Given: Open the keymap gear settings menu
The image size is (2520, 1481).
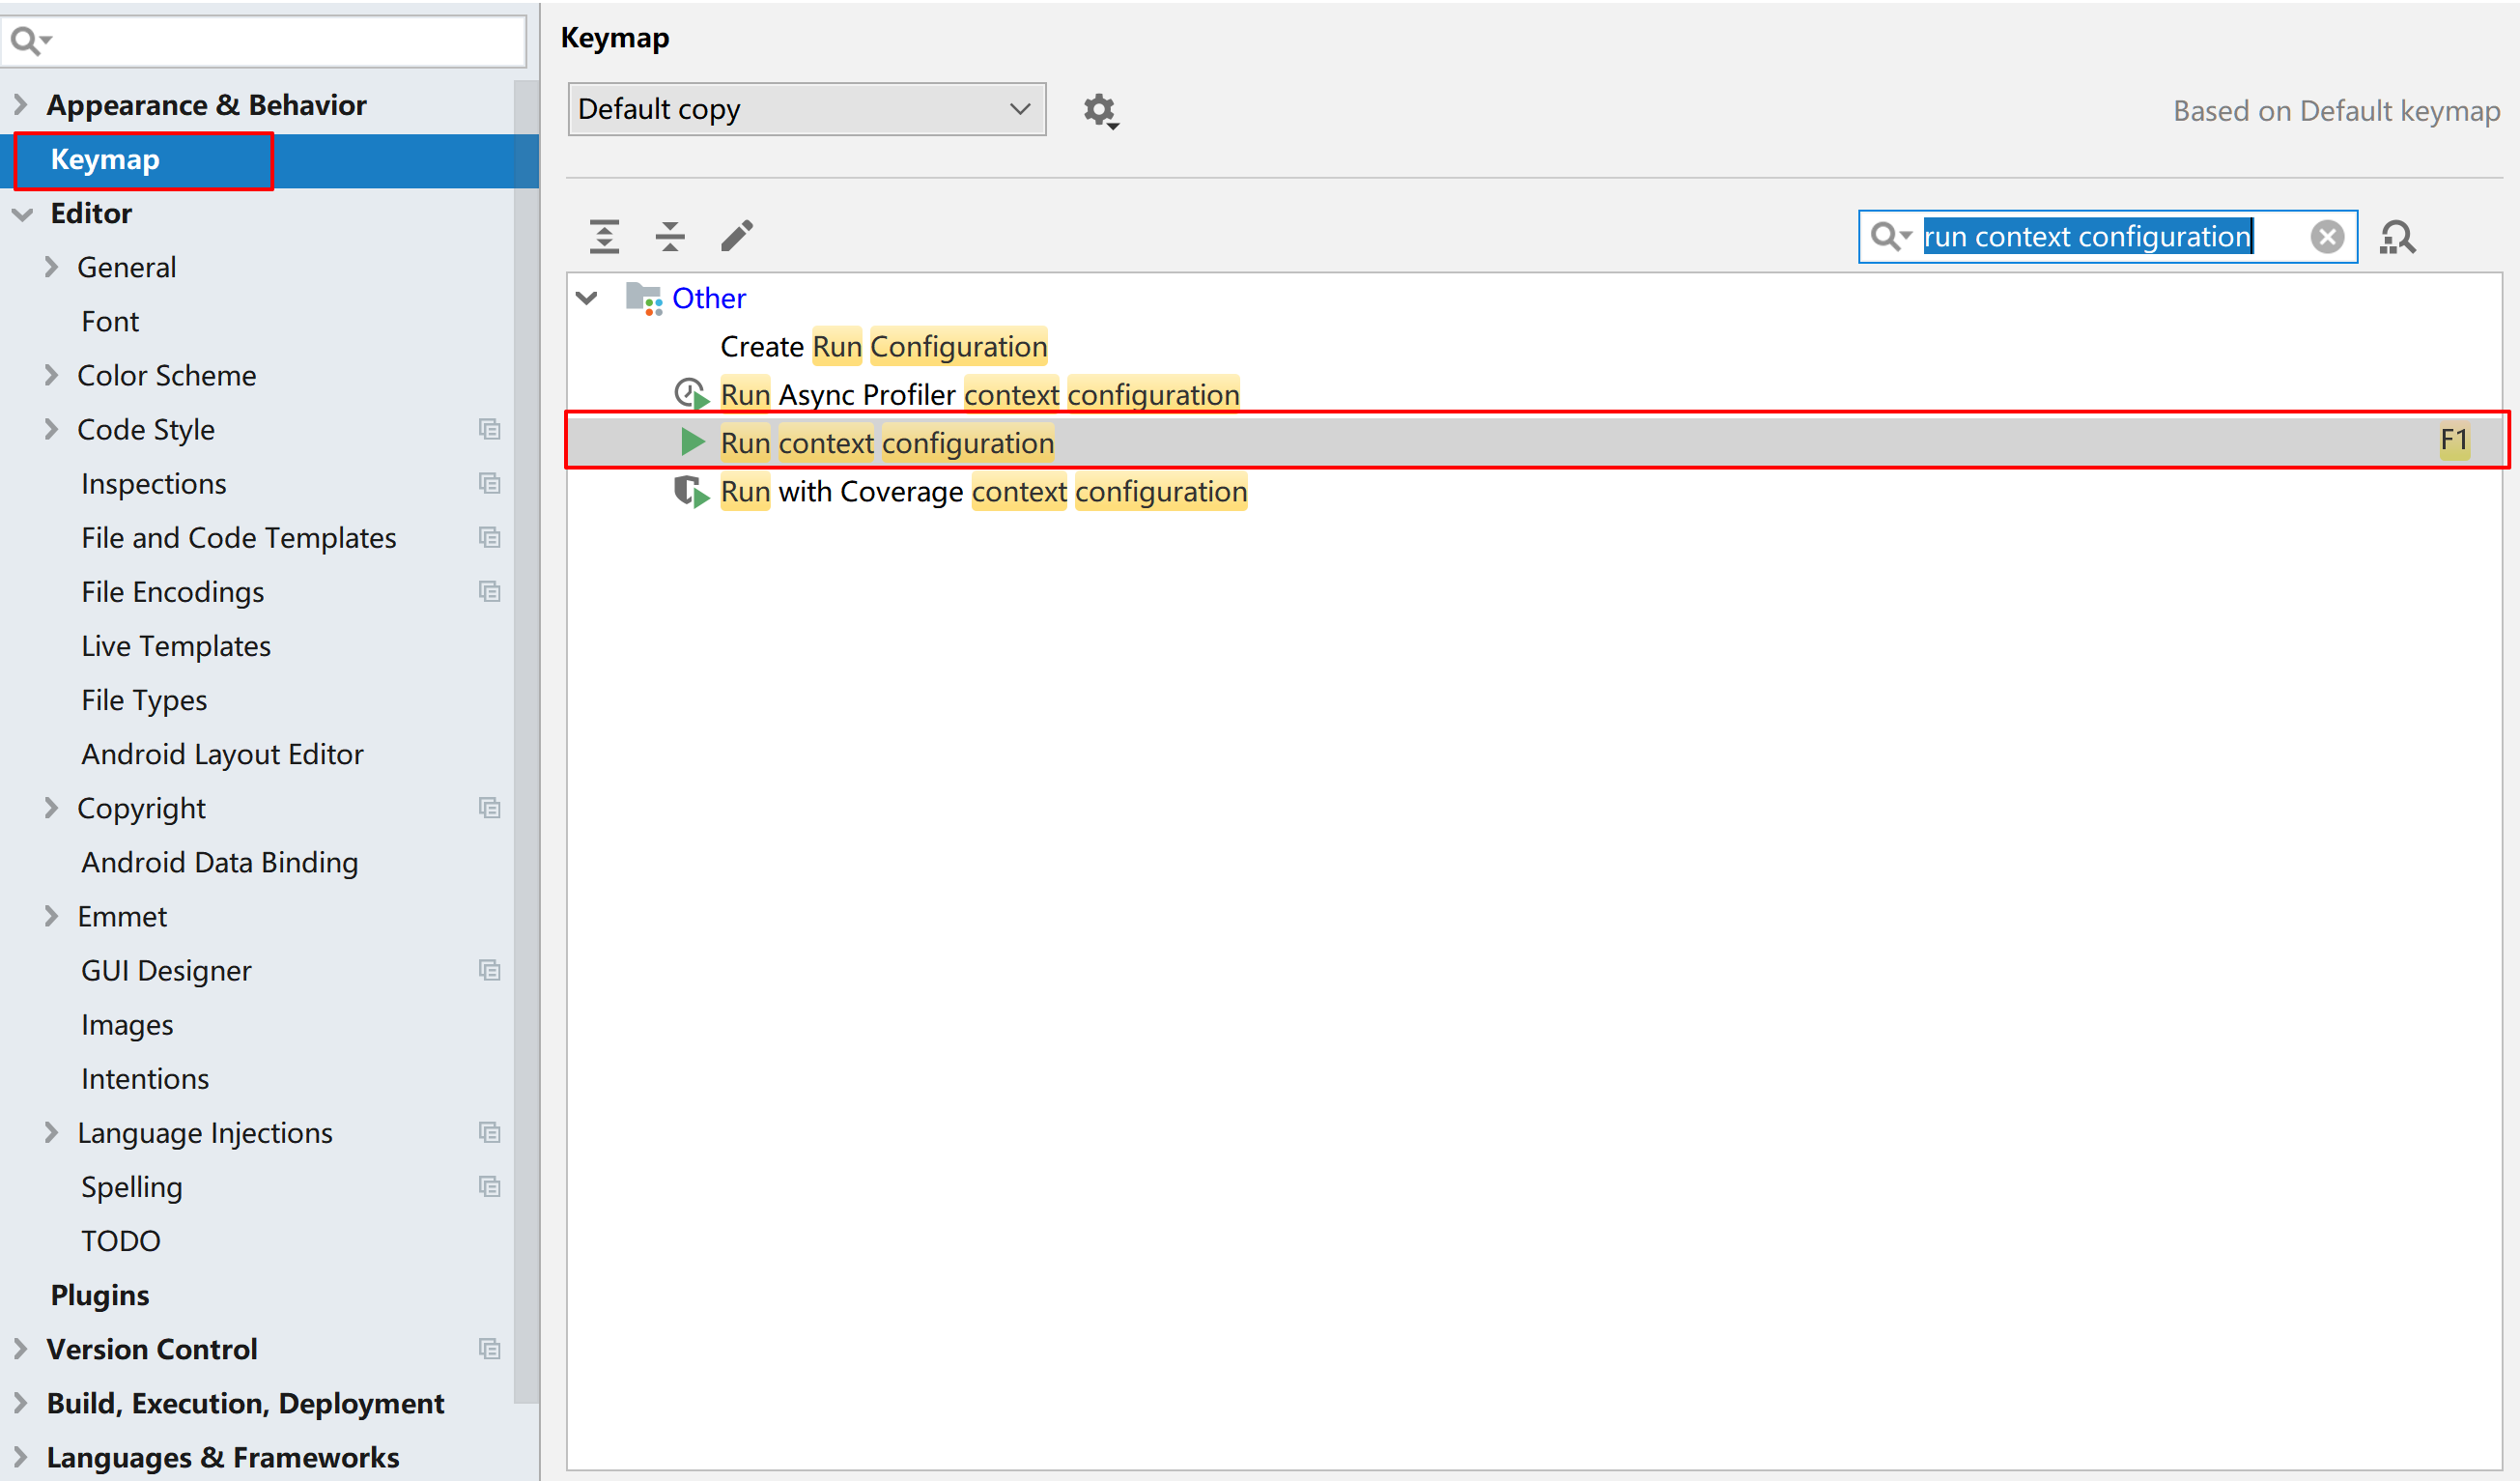Looking at the screenshot, I should pyautogui.click(x=1100, y=110).
